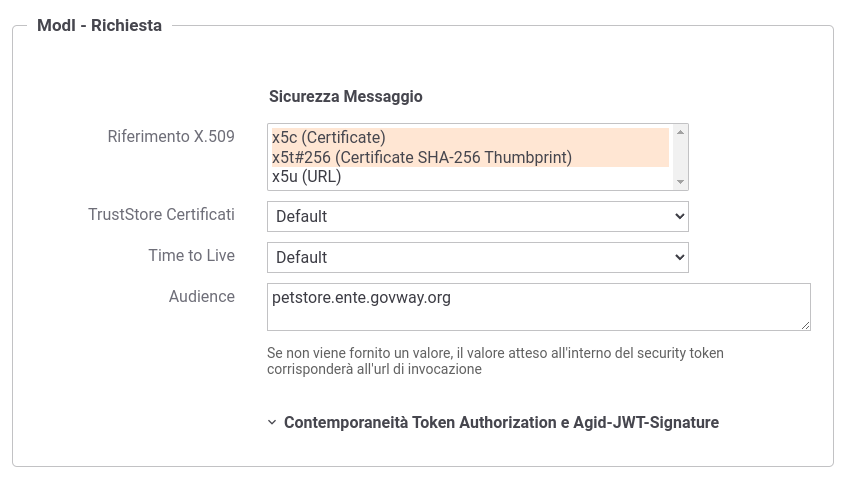849x479 pixels.
Task: Open the Time to Live dropdown
Action: [478, 258]
